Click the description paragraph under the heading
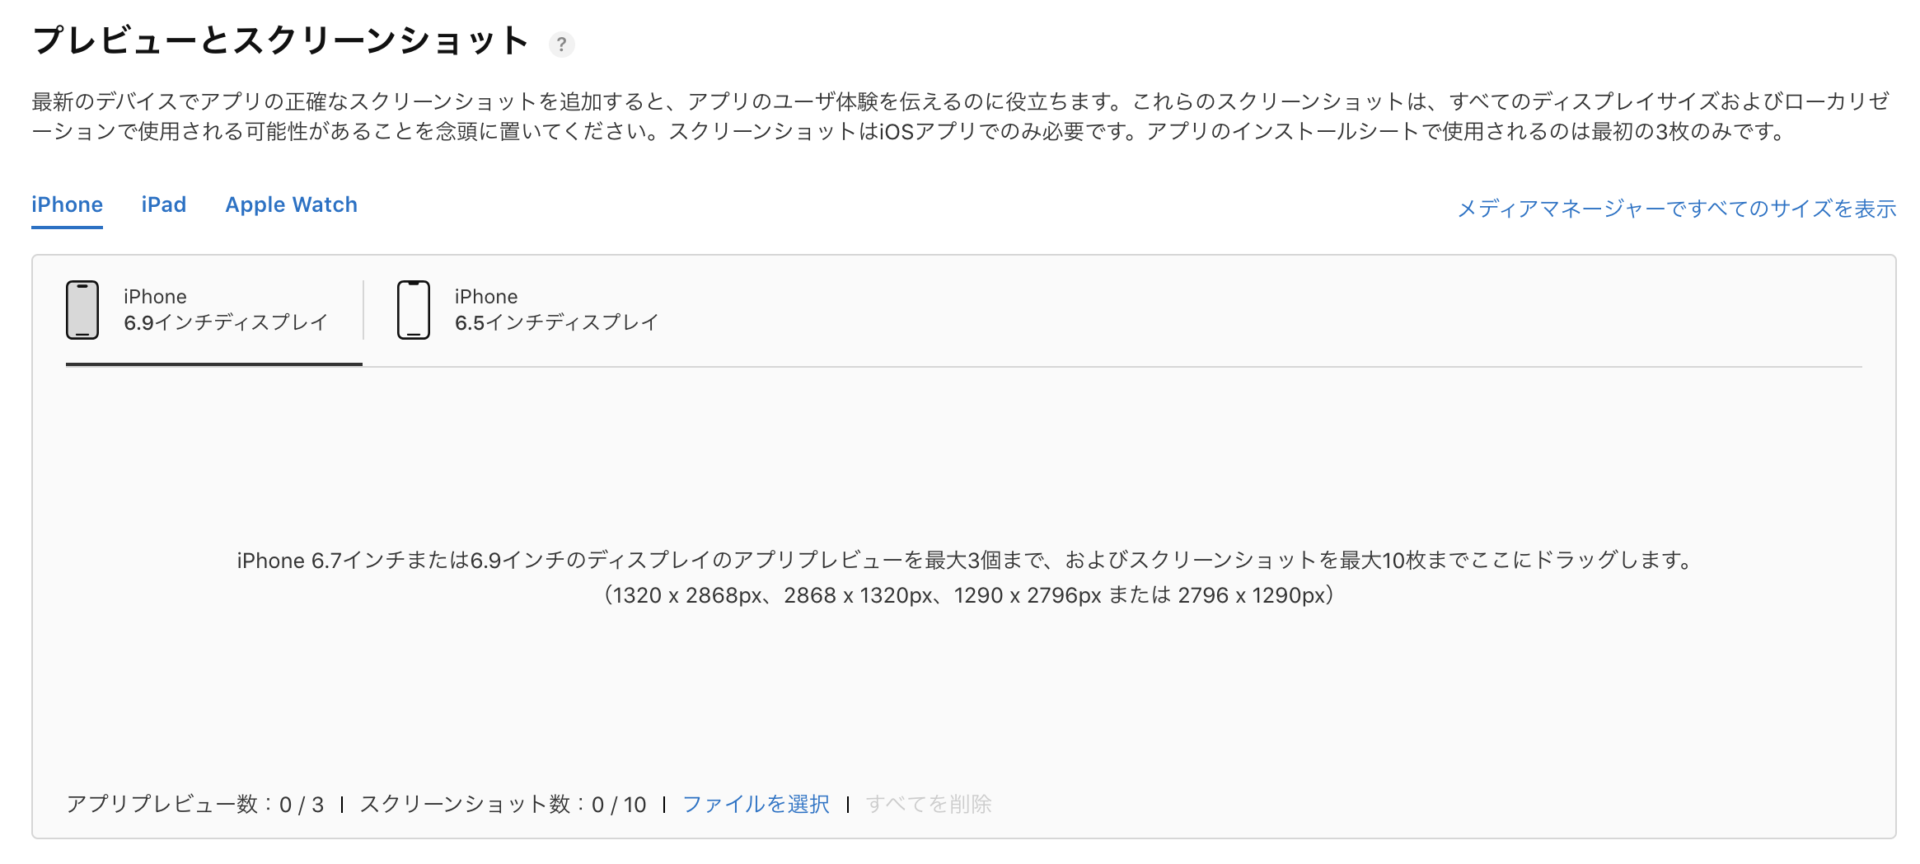The width and height of the screenshot is (1920, 864). 961,116
